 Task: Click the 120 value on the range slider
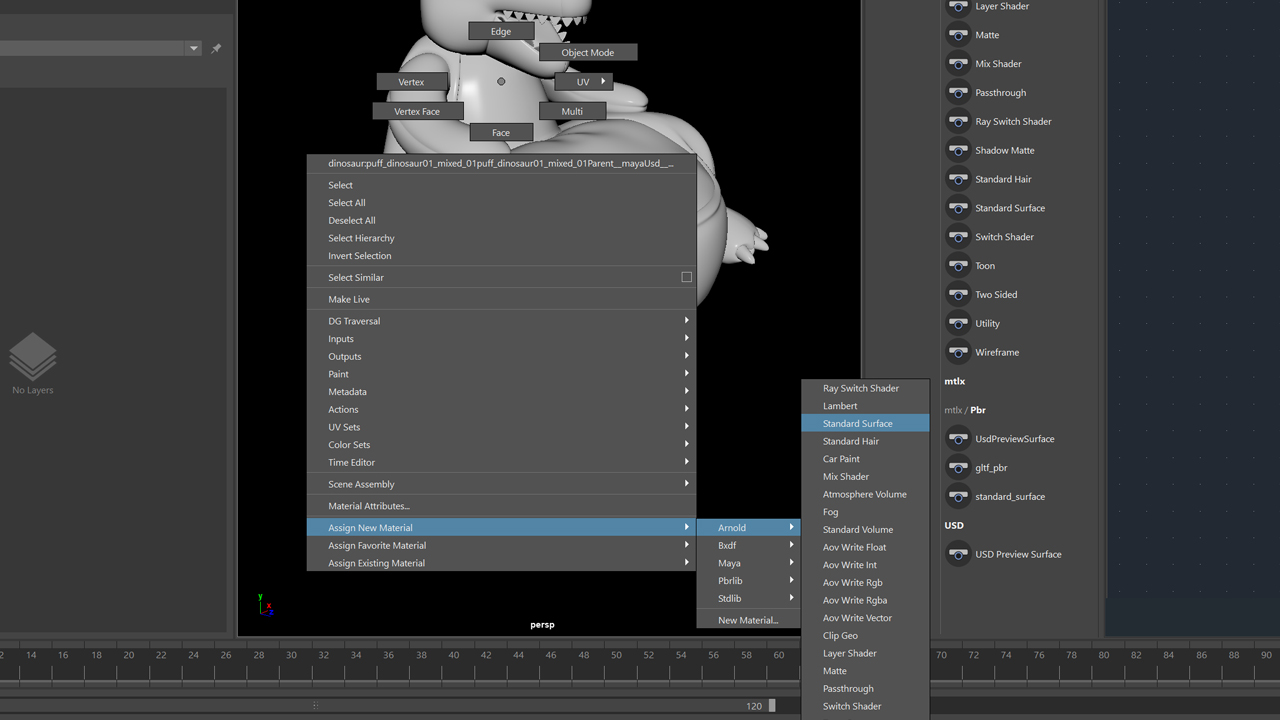point(754,706)
